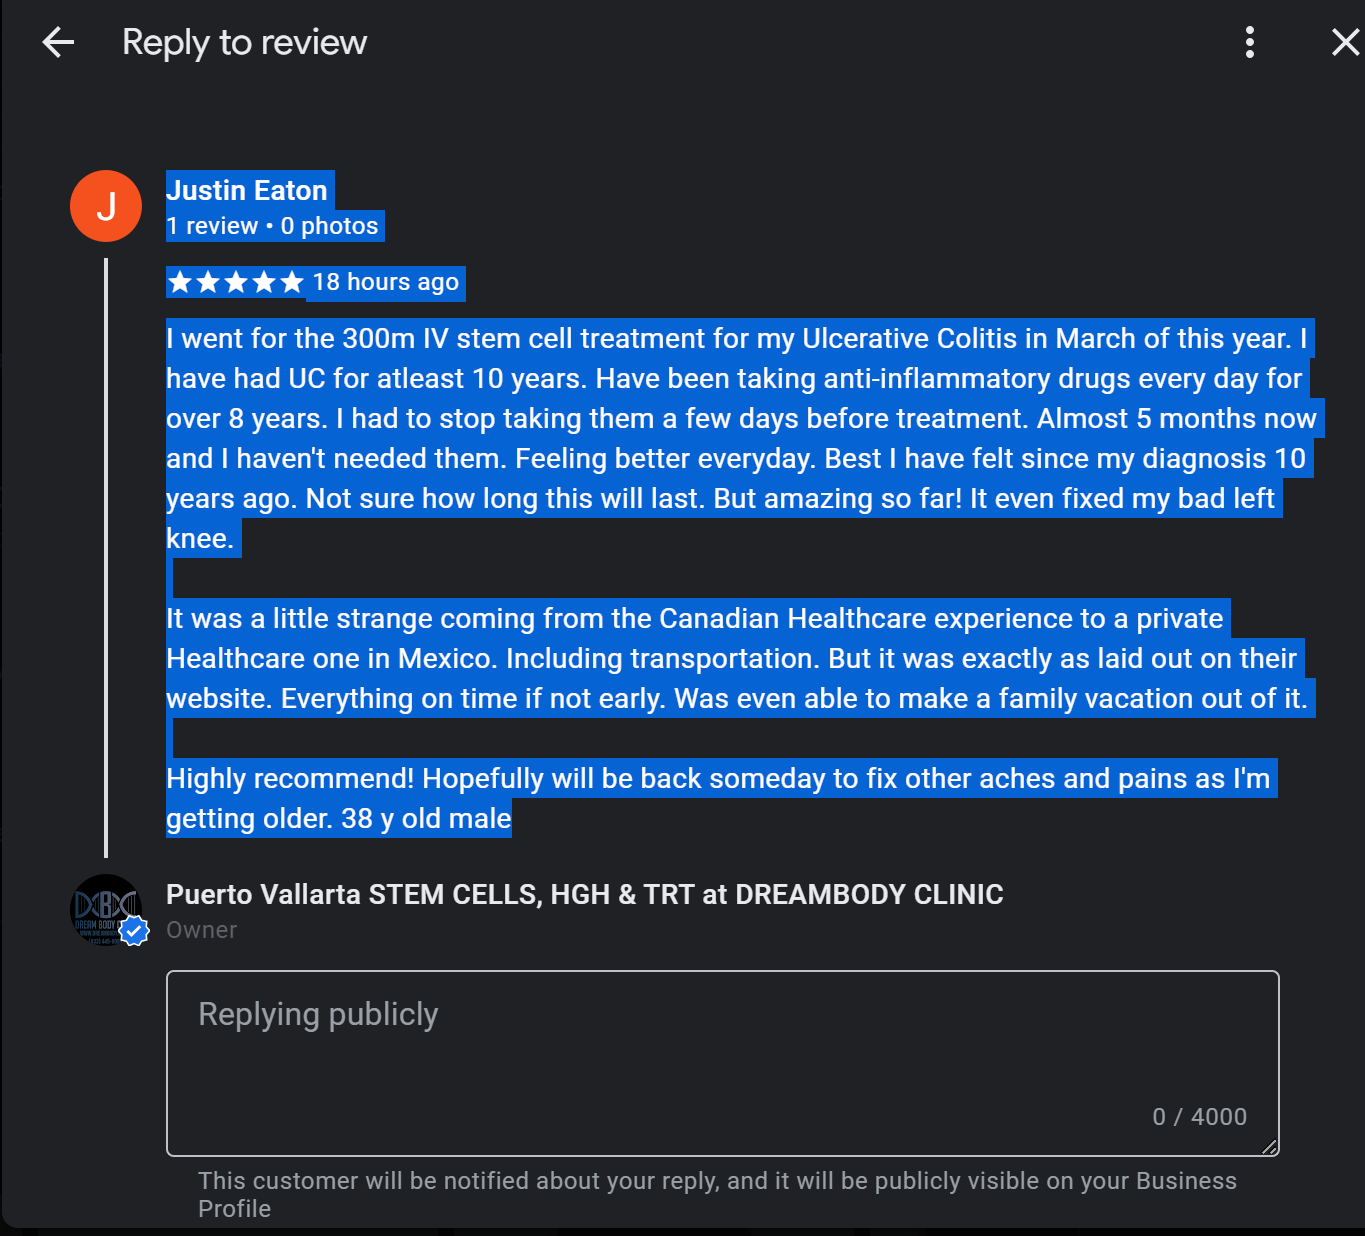Click the first review paragraph about Ulcerative Colitis
Screen dimensions: 1365x1236
pyautogui.click(x=740, y=438)
